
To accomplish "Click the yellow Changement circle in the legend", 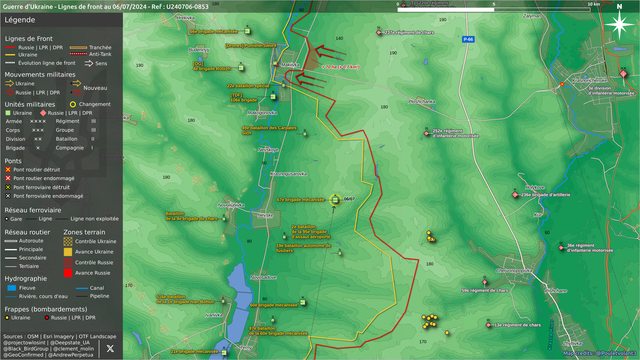I will click(73, 104).
